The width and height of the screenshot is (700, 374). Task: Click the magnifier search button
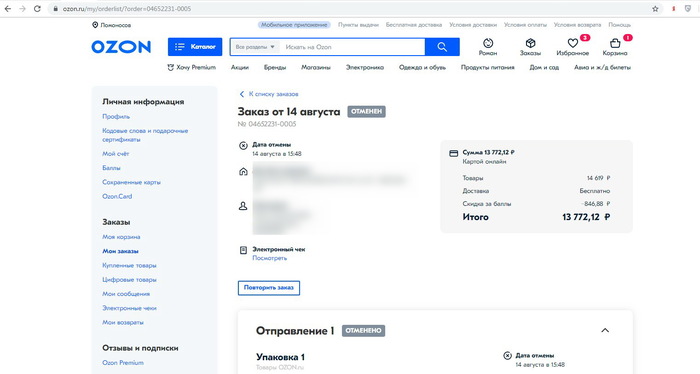pyautogui.click(x=442, y=47)
